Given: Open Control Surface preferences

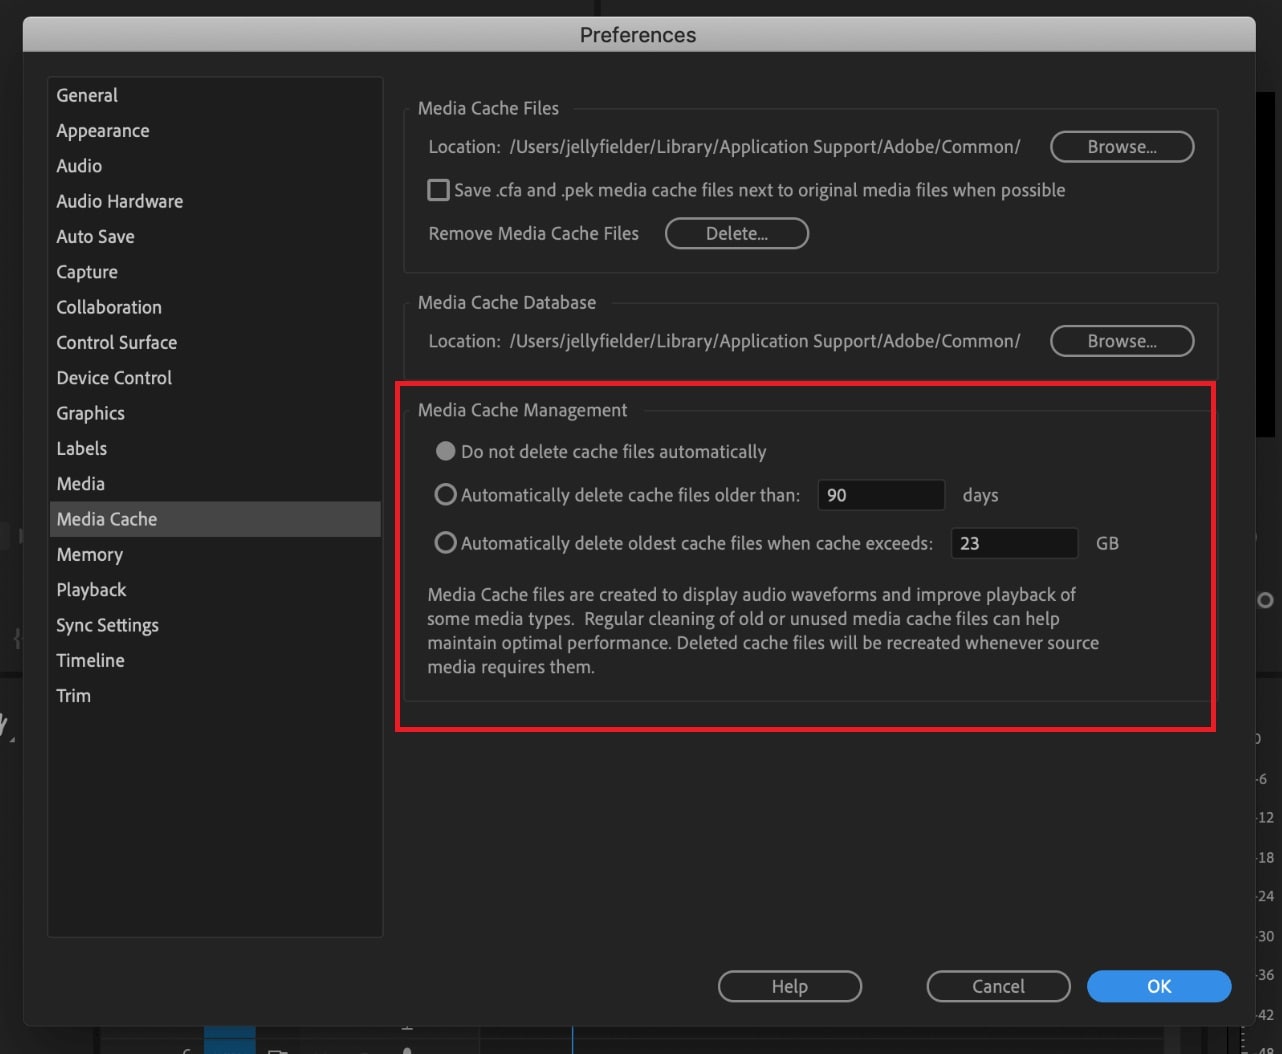Looking at the screenshot, I should (x=214, y=342).
